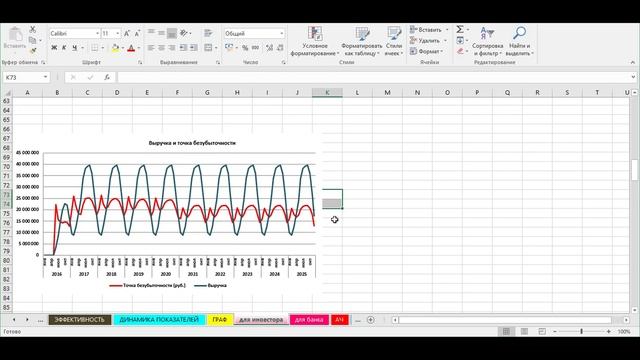Align text to the top icon
Image resolution: width=640 pixels, height=360 pixels.
click(x=151, y=33)
